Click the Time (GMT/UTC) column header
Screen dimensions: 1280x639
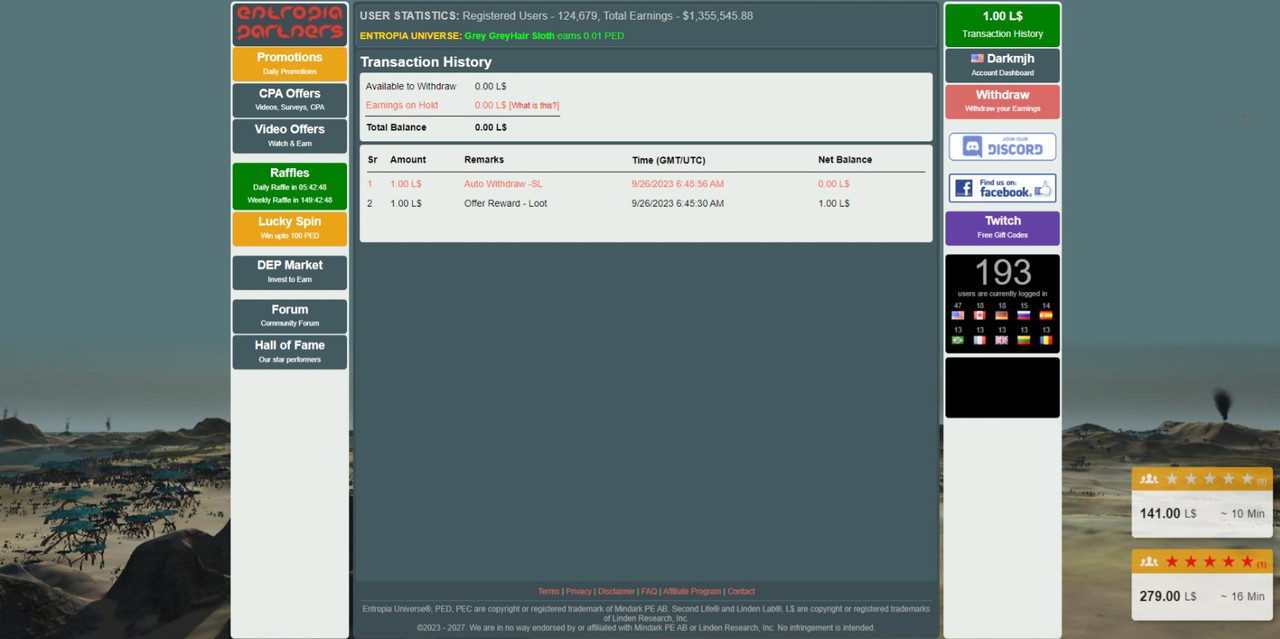click(669, 160)
